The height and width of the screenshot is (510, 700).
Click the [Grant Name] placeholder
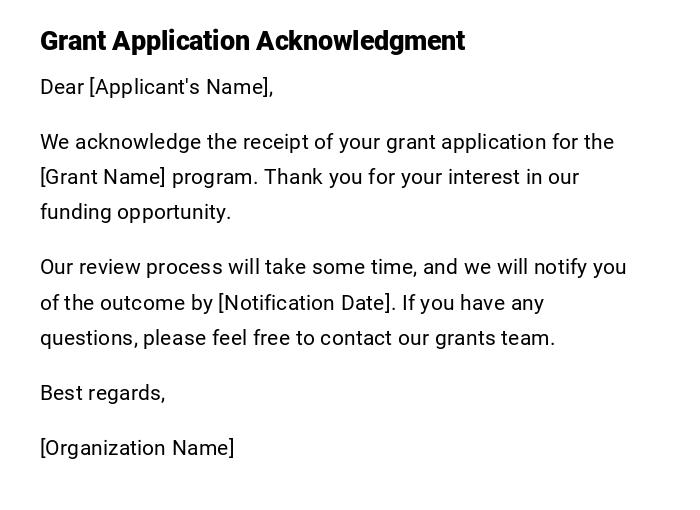102,177
